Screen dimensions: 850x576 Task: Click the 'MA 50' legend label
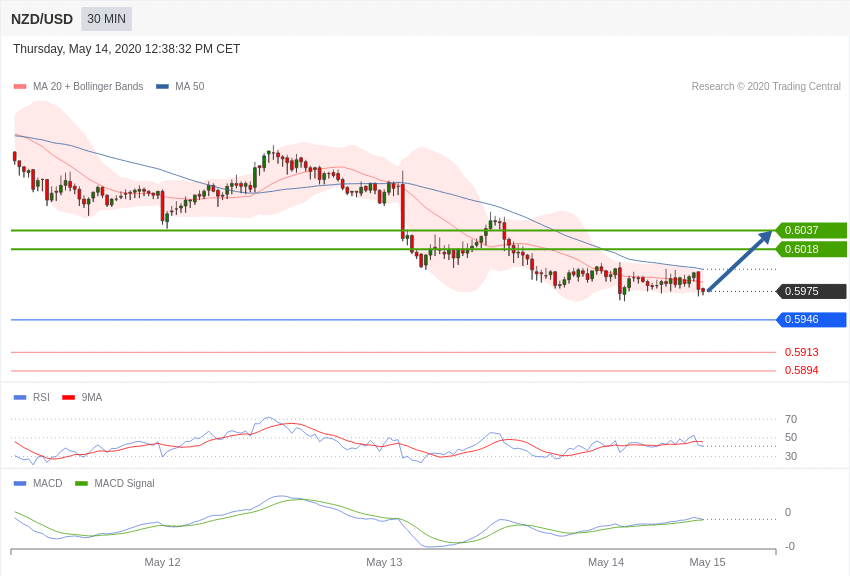189,86
